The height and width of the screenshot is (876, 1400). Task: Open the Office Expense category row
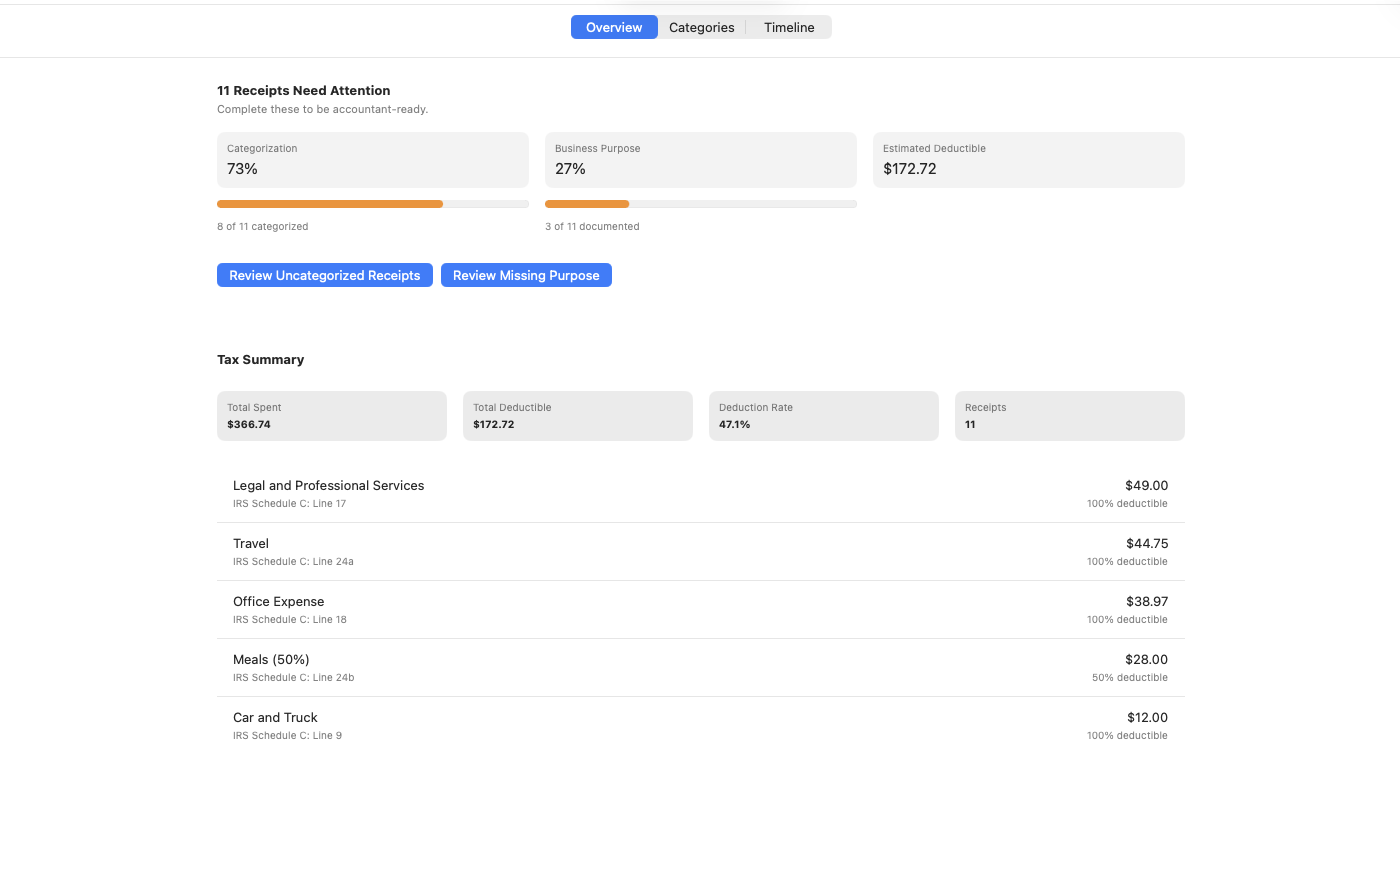point(700,609)
